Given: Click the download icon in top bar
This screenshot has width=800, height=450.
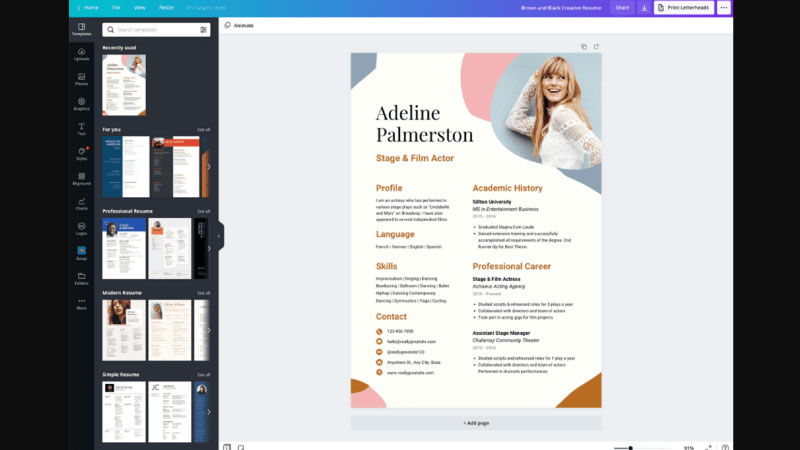Looking at the screenshot, I should coord(645,7).
